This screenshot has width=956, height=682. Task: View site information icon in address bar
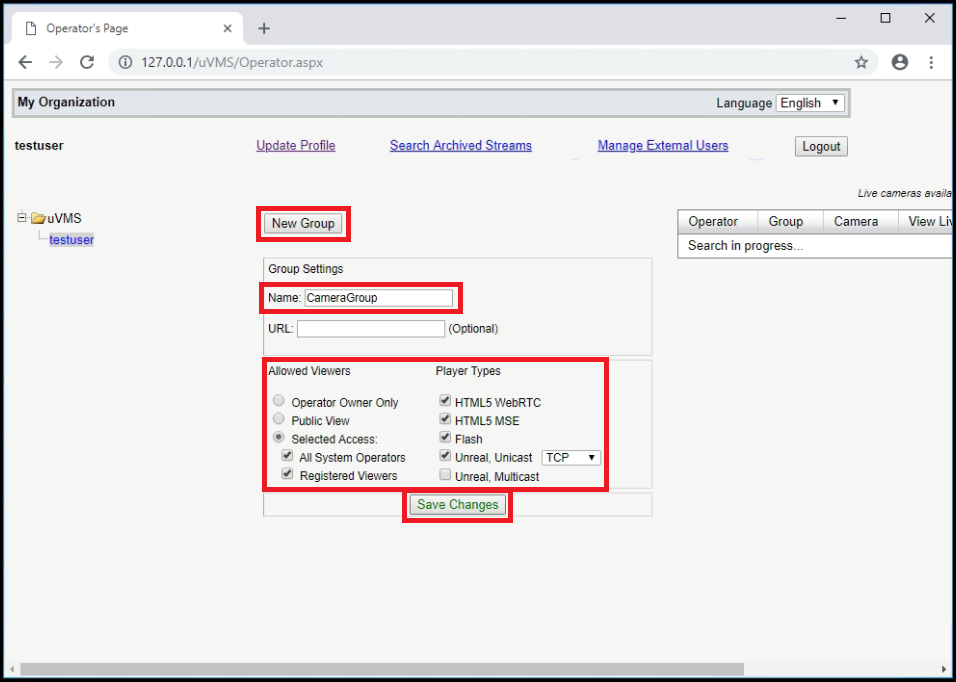click(x=125, y=62)
